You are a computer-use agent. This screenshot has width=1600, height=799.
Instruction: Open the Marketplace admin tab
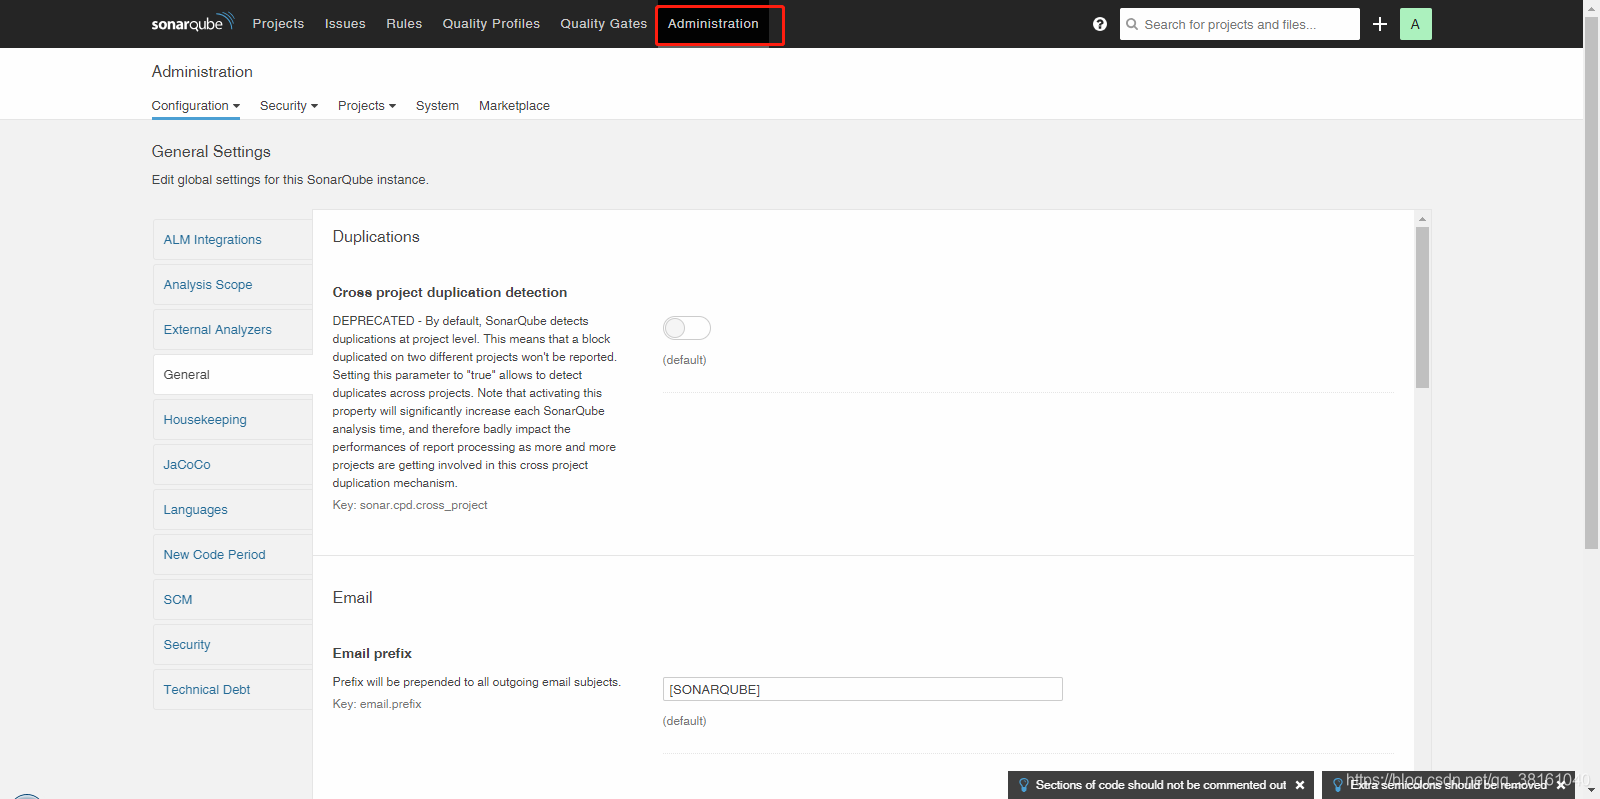coord(514,106)
